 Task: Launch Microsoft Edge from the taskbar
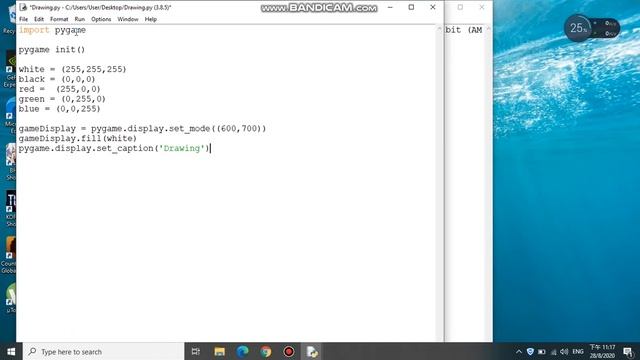pos(242,351)
